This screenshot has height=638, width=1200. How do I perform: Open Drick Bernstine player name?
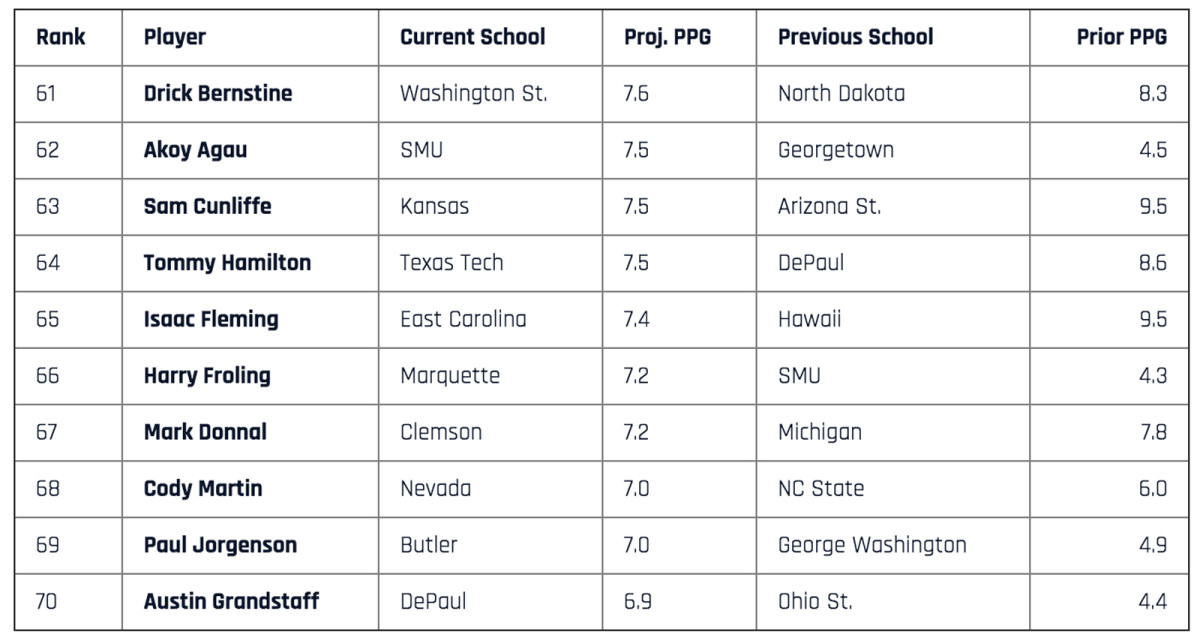click(x=218, y=94)
